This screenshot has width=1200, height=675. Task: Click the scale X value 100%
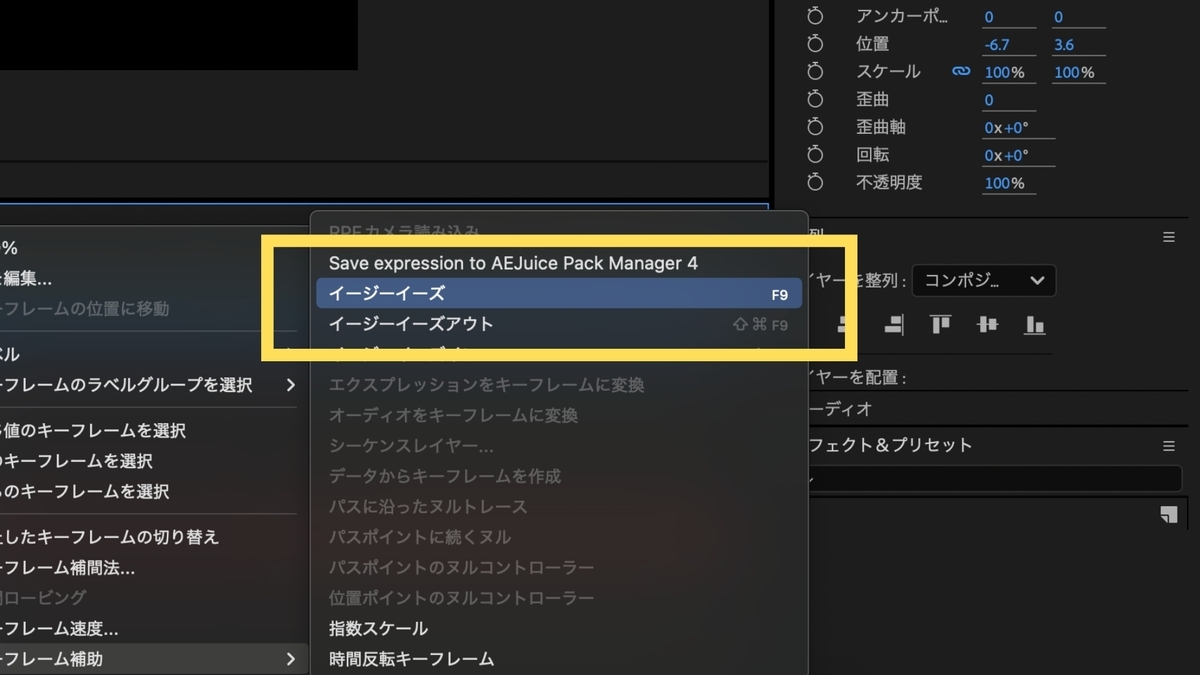(1005, 73)
